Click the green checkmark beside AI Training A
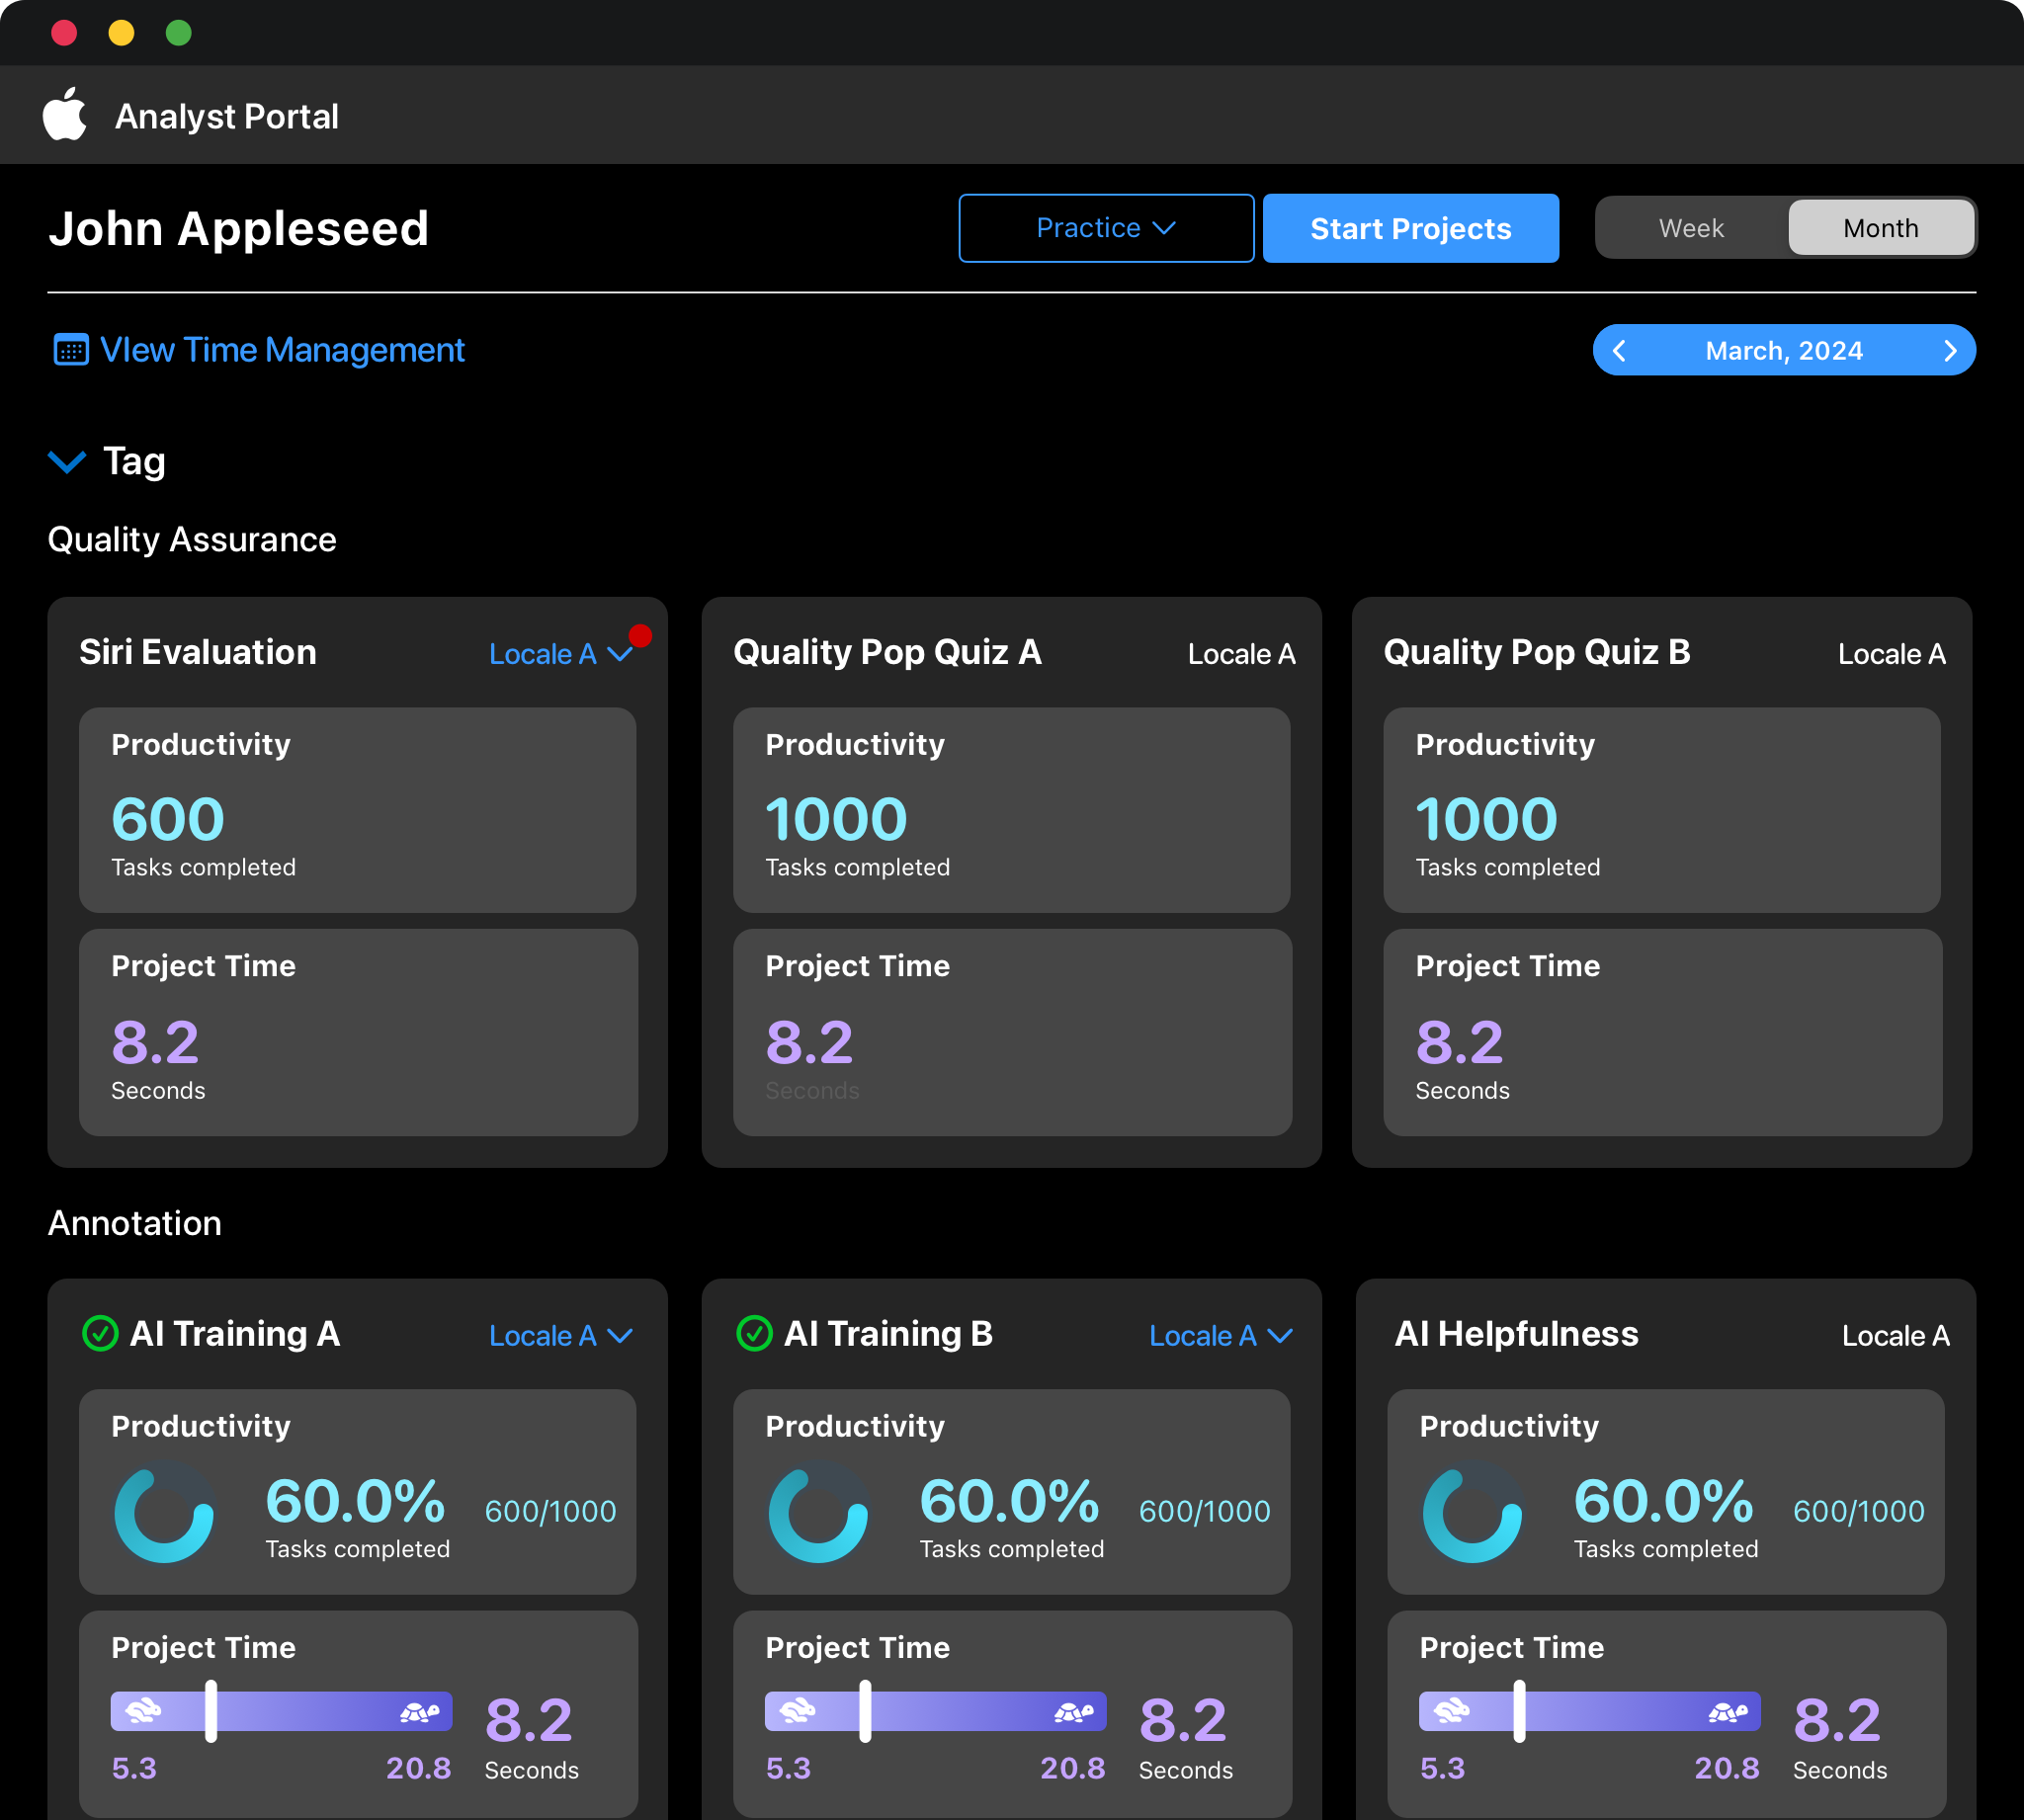The height and width of the screenshot is (1820, 2024). click(100, 1333)
